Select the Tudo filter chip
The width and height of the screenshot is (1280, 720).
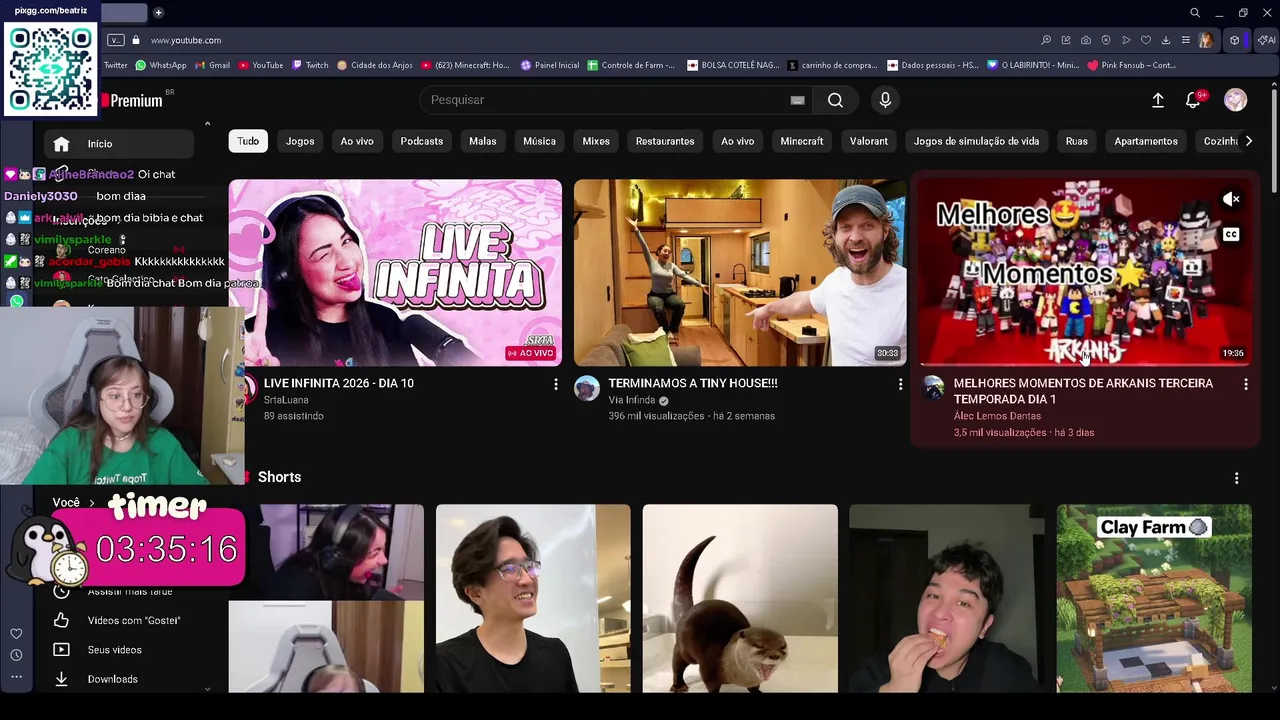point(248,141)
